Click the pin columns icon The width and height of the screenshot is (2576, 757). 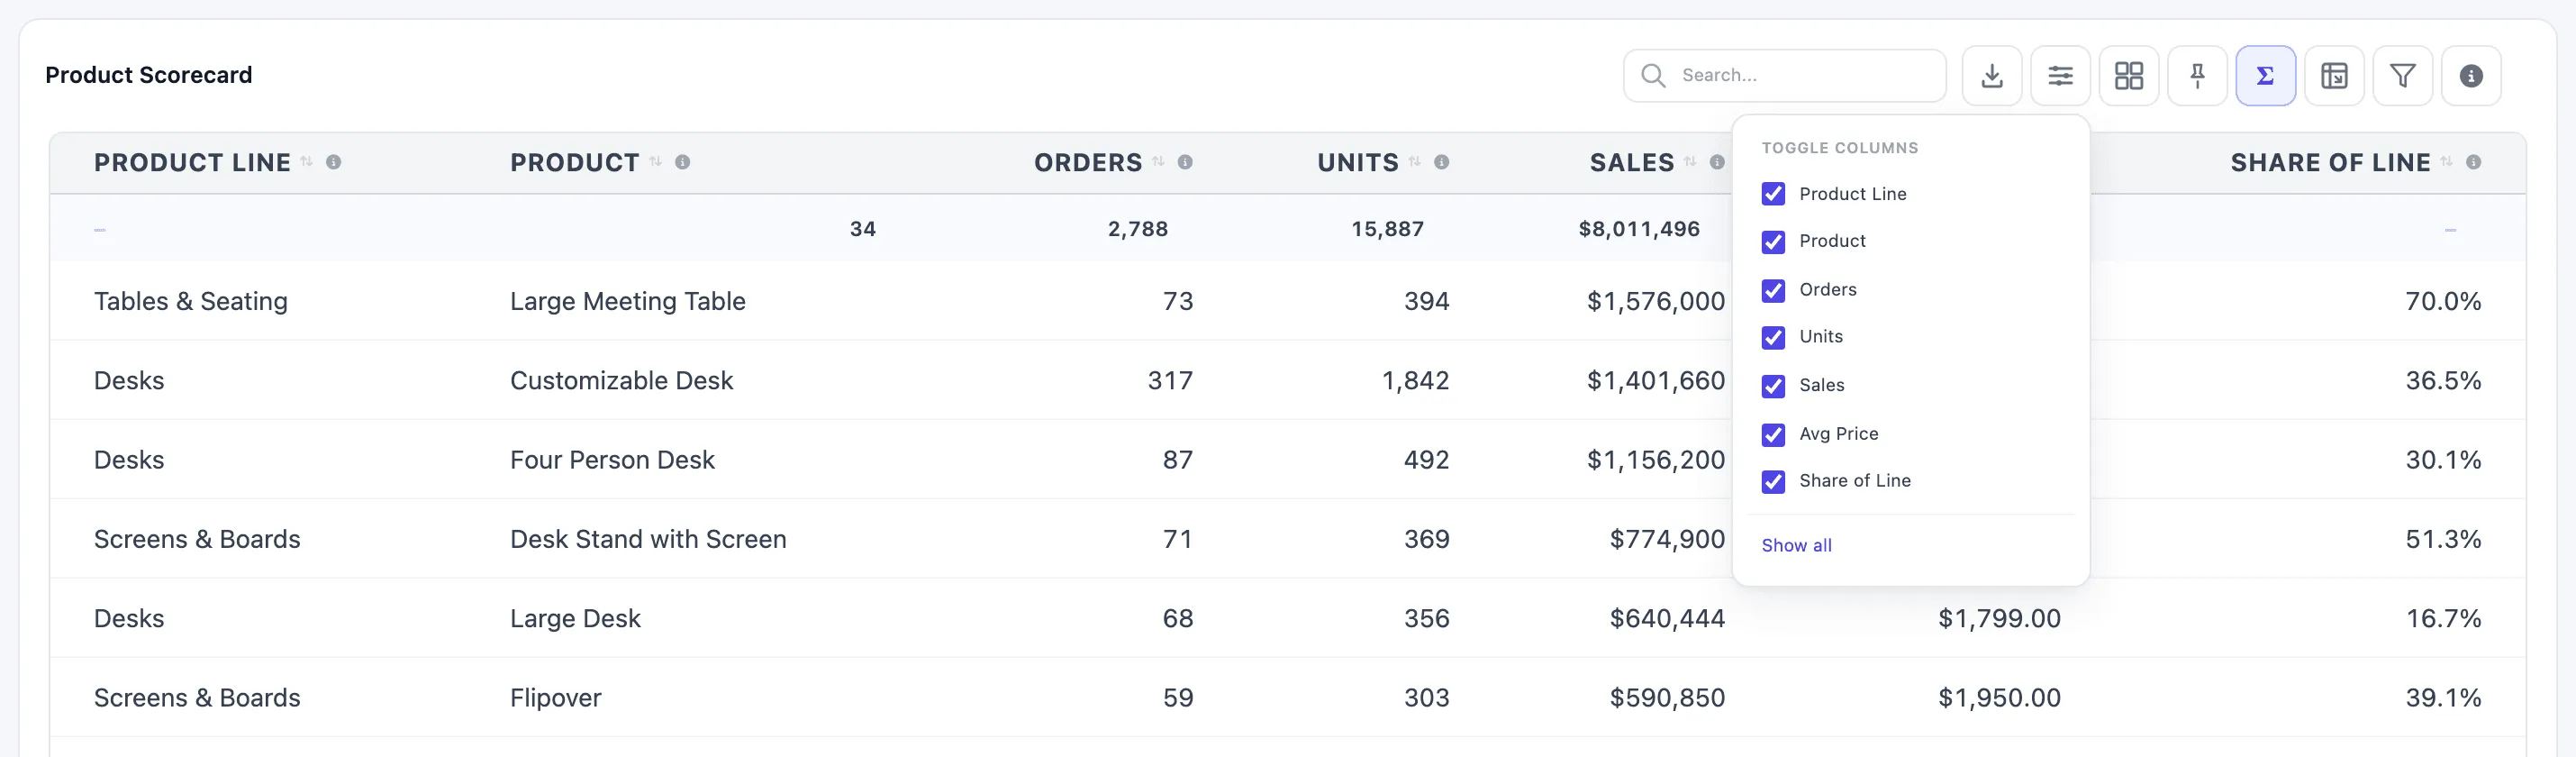click(2197, 76)
